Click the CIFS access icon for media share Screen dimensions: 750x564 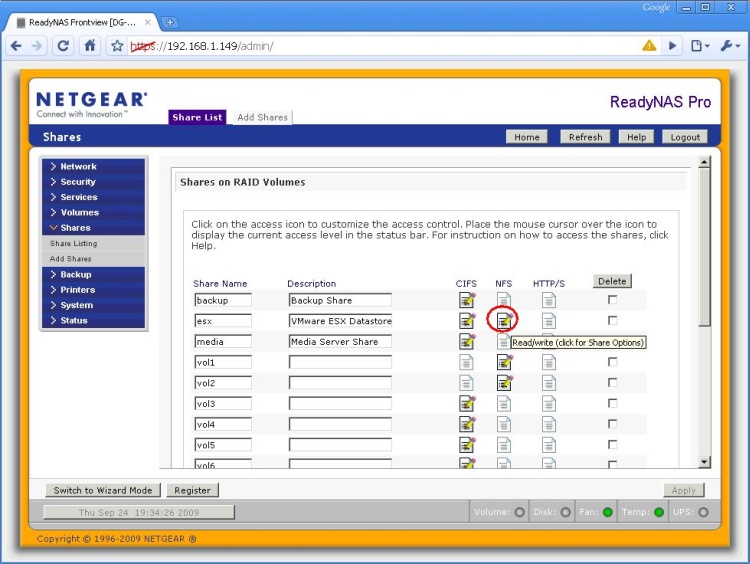tap(467, 341)
